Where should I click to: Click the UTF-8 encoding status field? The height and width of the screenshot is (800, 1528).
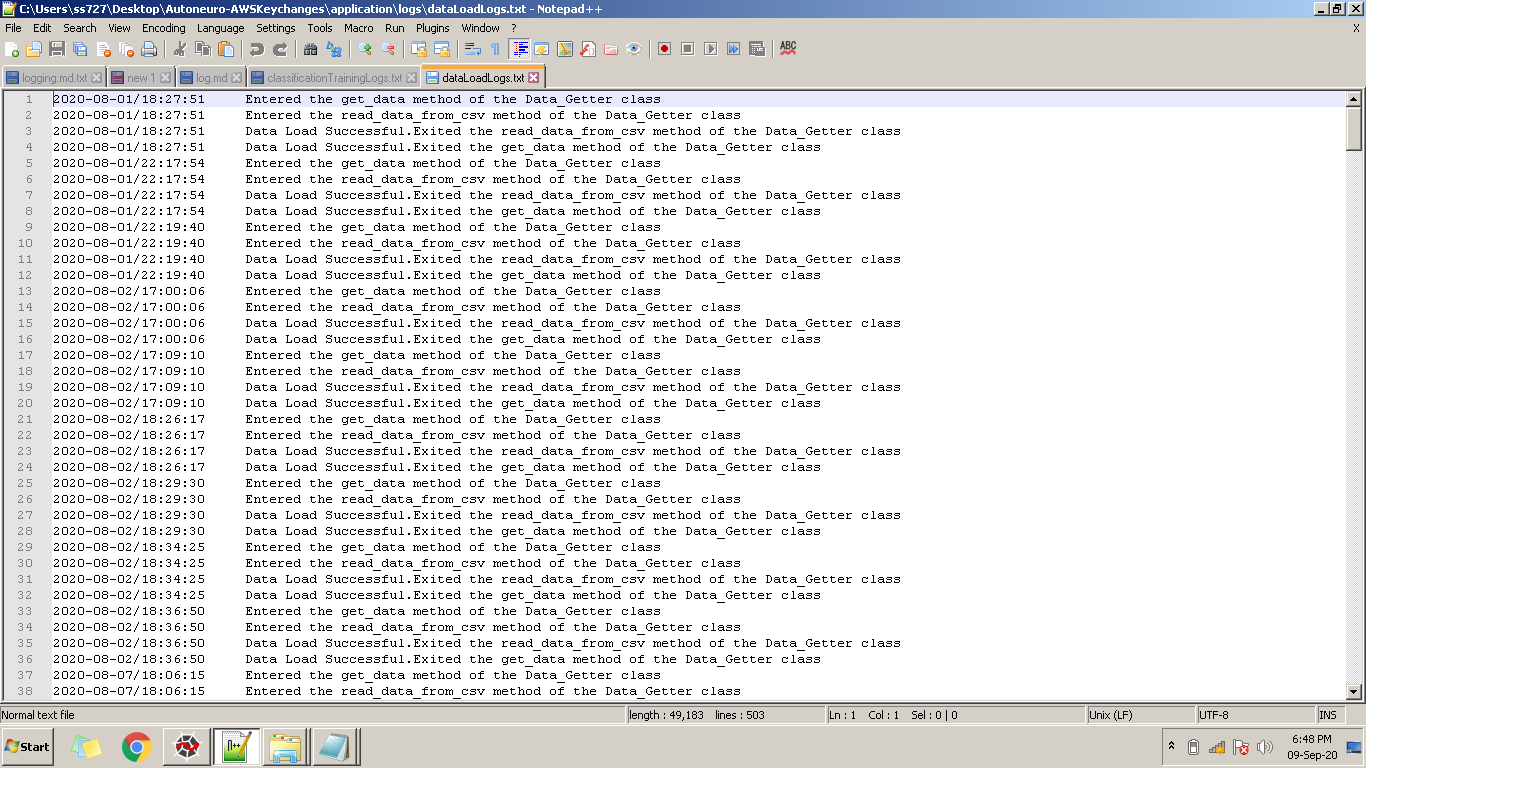1256,715
